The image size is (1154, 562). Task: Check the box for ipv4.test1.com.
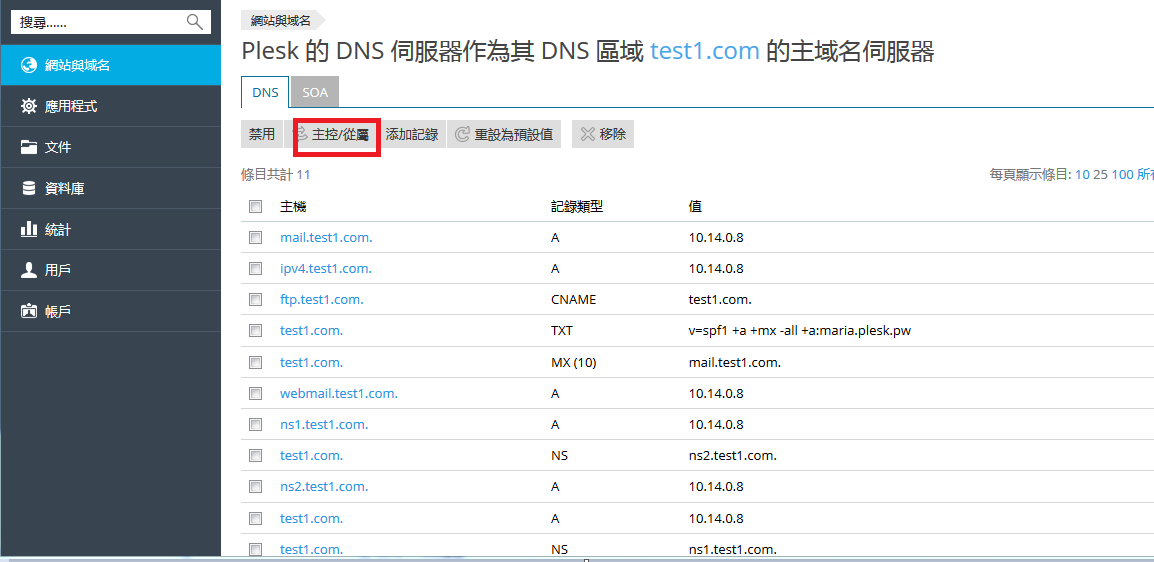point(255,268)
